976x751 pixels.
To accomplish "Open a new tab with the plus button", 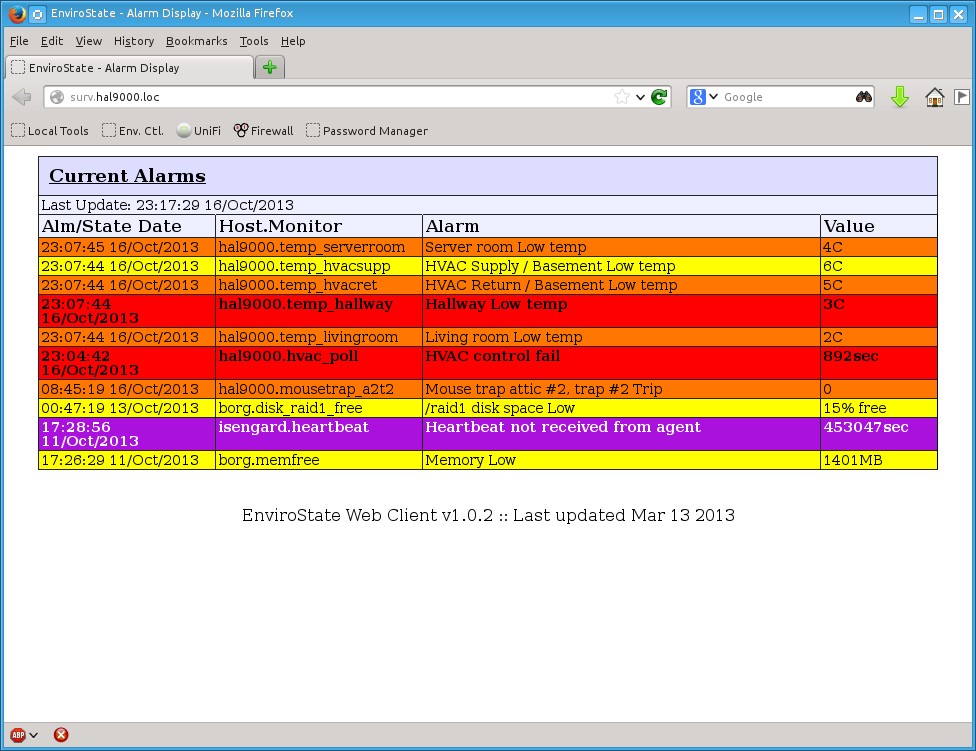I will coord(270,67).
